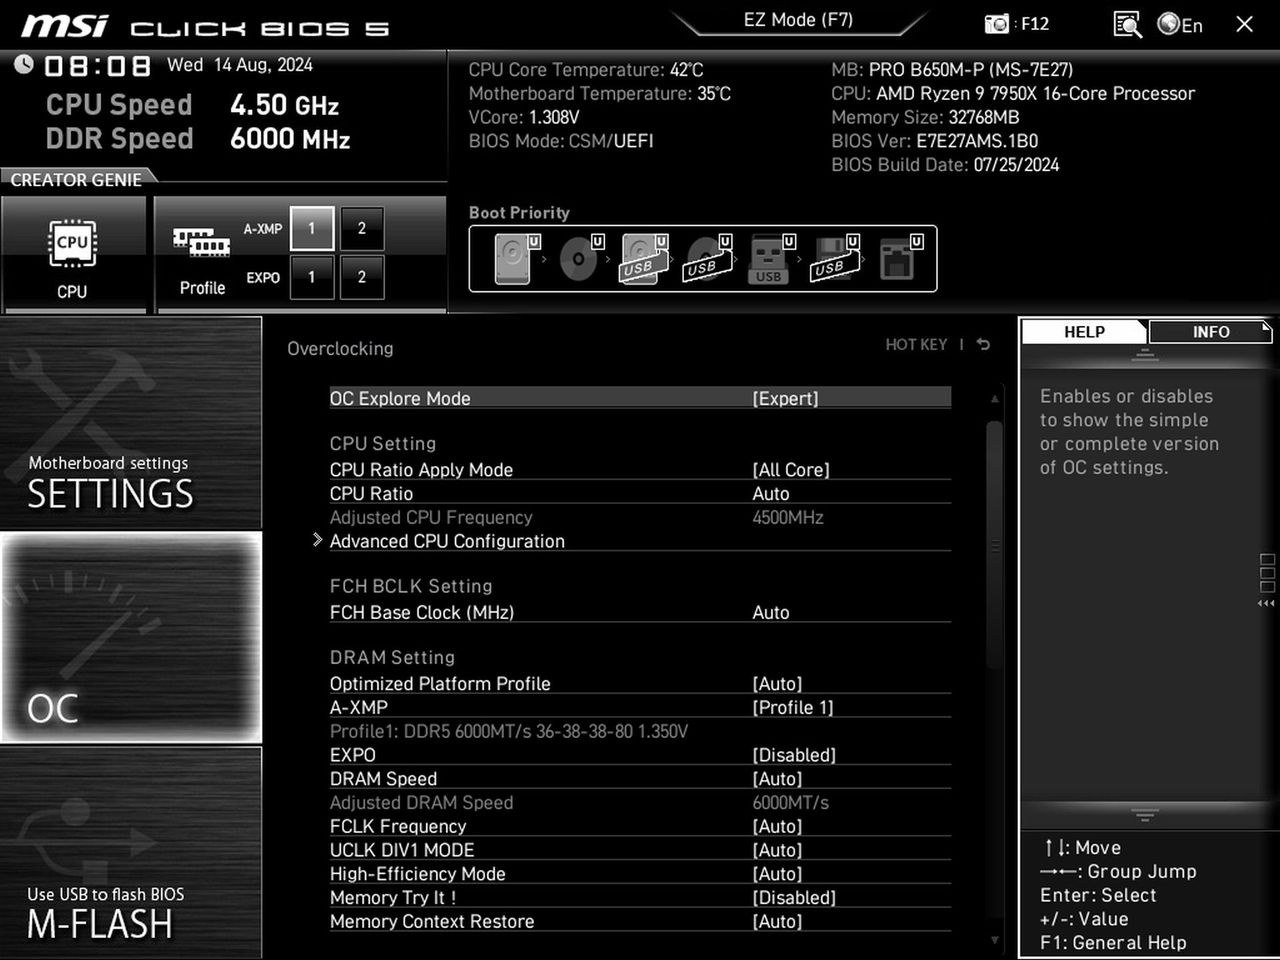Select the network boot device icon

[900, 258]
